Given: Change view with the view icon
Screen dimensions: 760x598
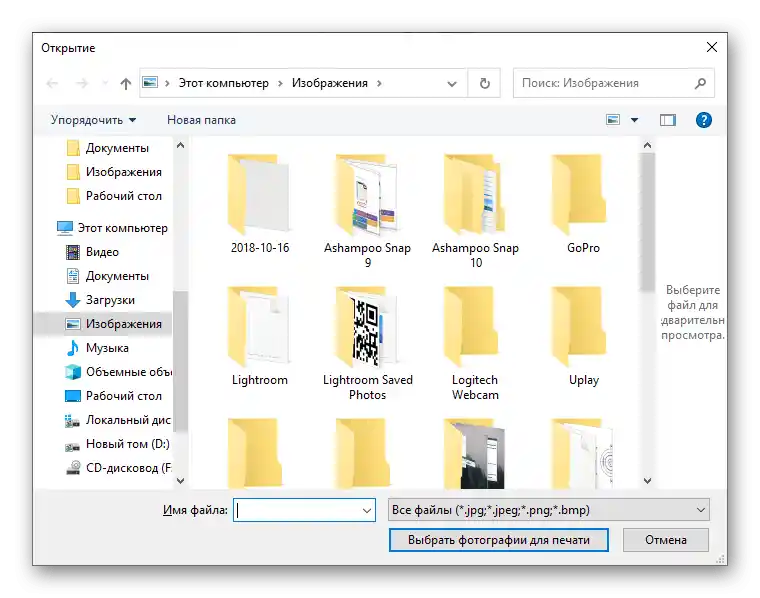Looking at the screenshot, I should coord(613,119).
